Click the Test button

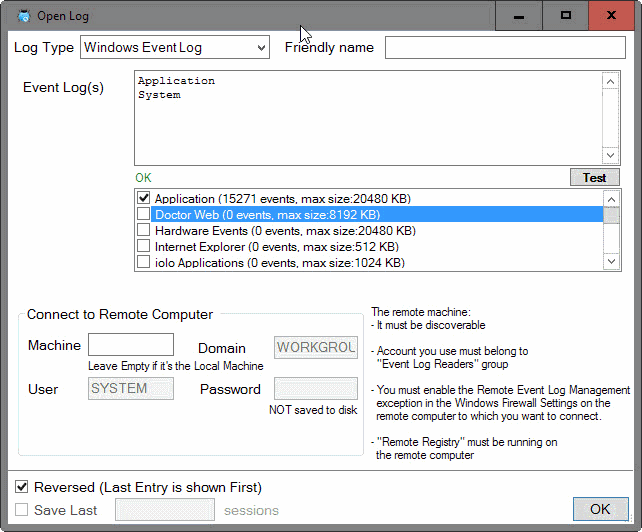595,177
